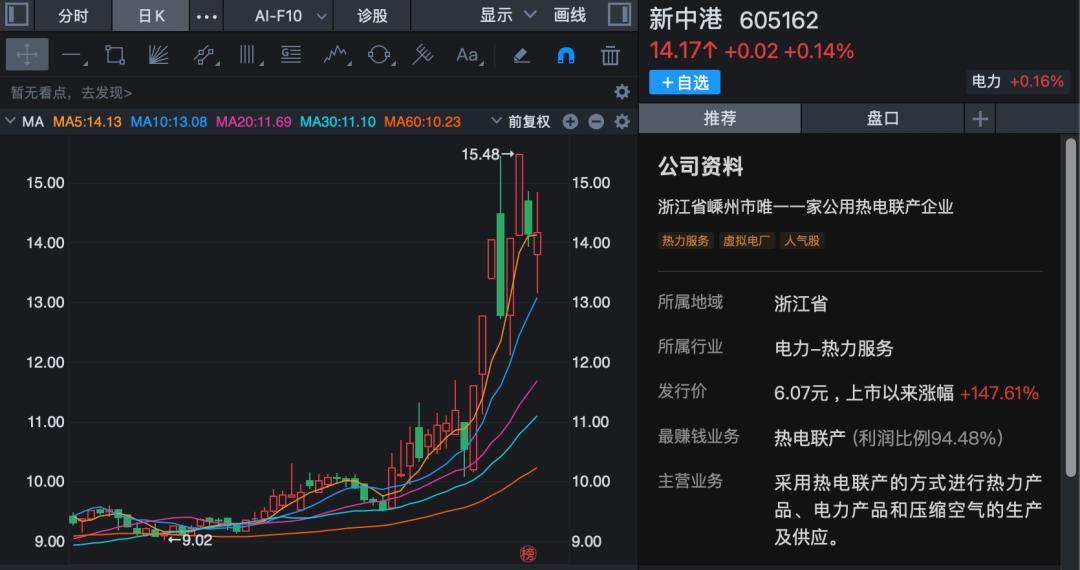The image size is (1080, 570).
Task: Select the Aa text annotation tool
Action: coord(467,55)
